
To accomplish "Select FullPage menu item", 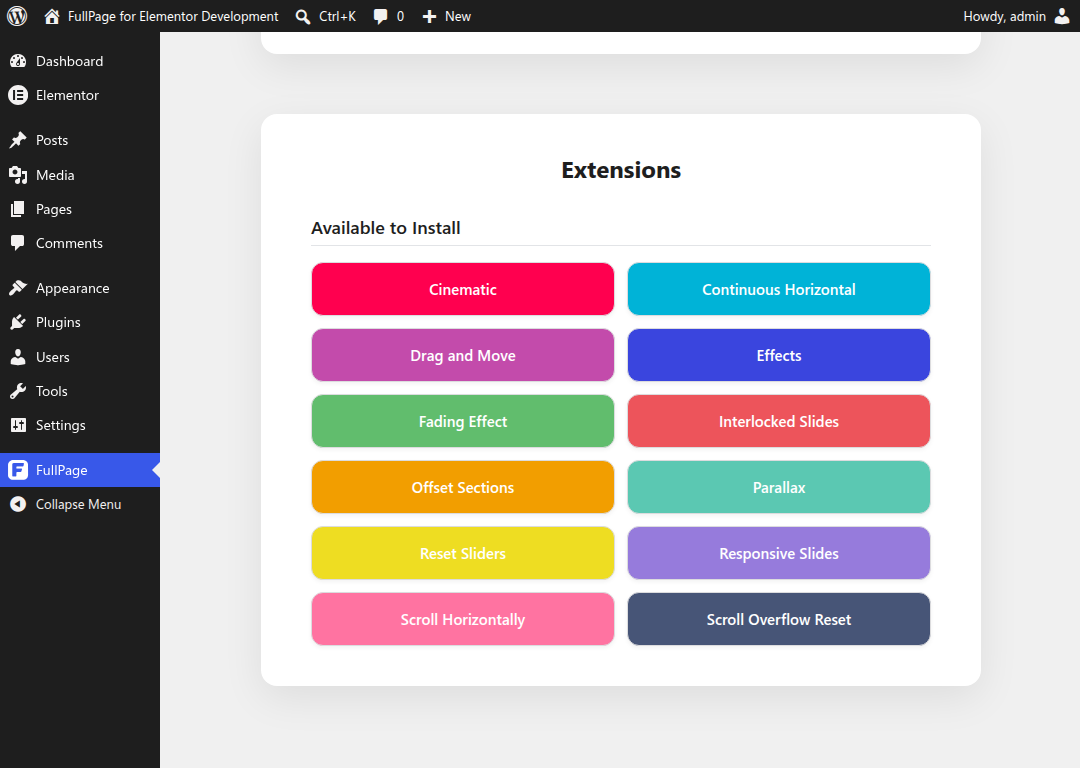I will pos(80,470).
